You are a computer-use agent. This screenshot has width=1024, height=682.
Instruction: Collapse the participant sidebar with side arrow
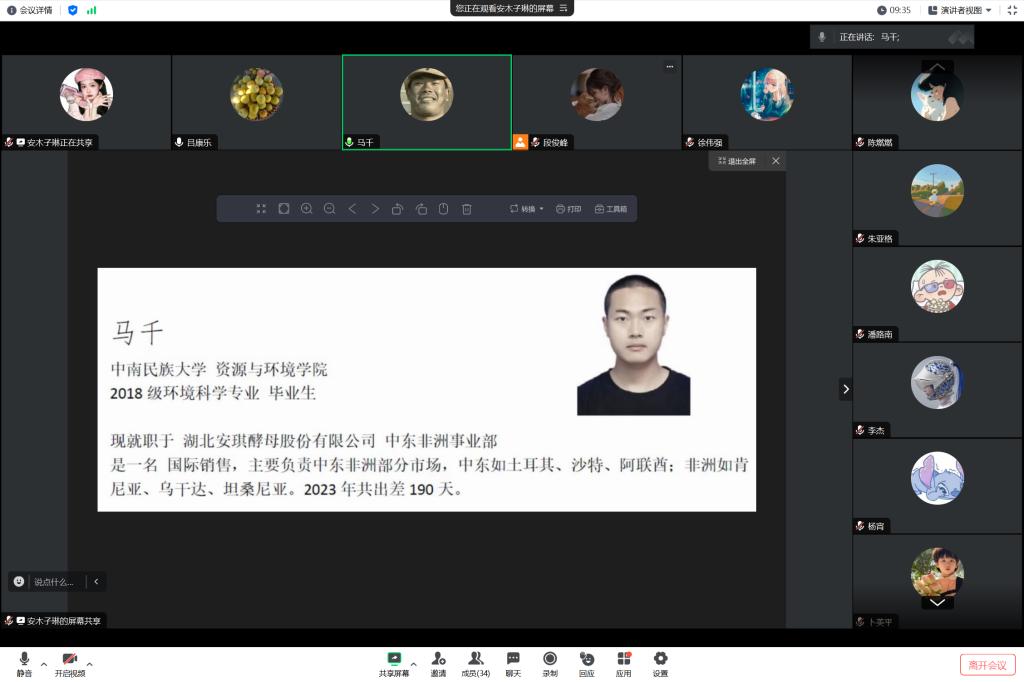tap(846, 389)
